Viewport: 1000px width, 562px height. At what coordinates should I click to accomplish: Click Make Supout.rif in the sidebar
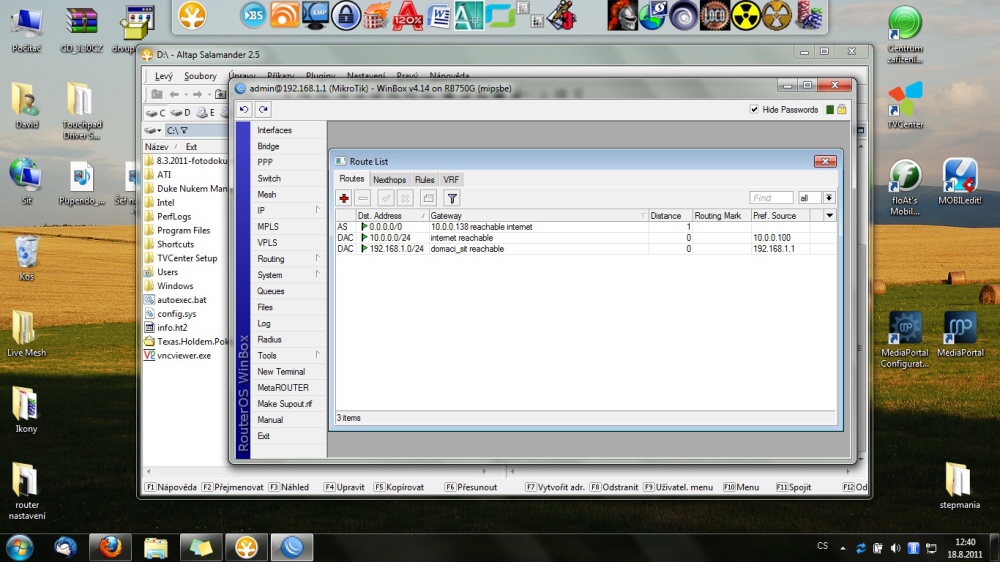point(284,404)
